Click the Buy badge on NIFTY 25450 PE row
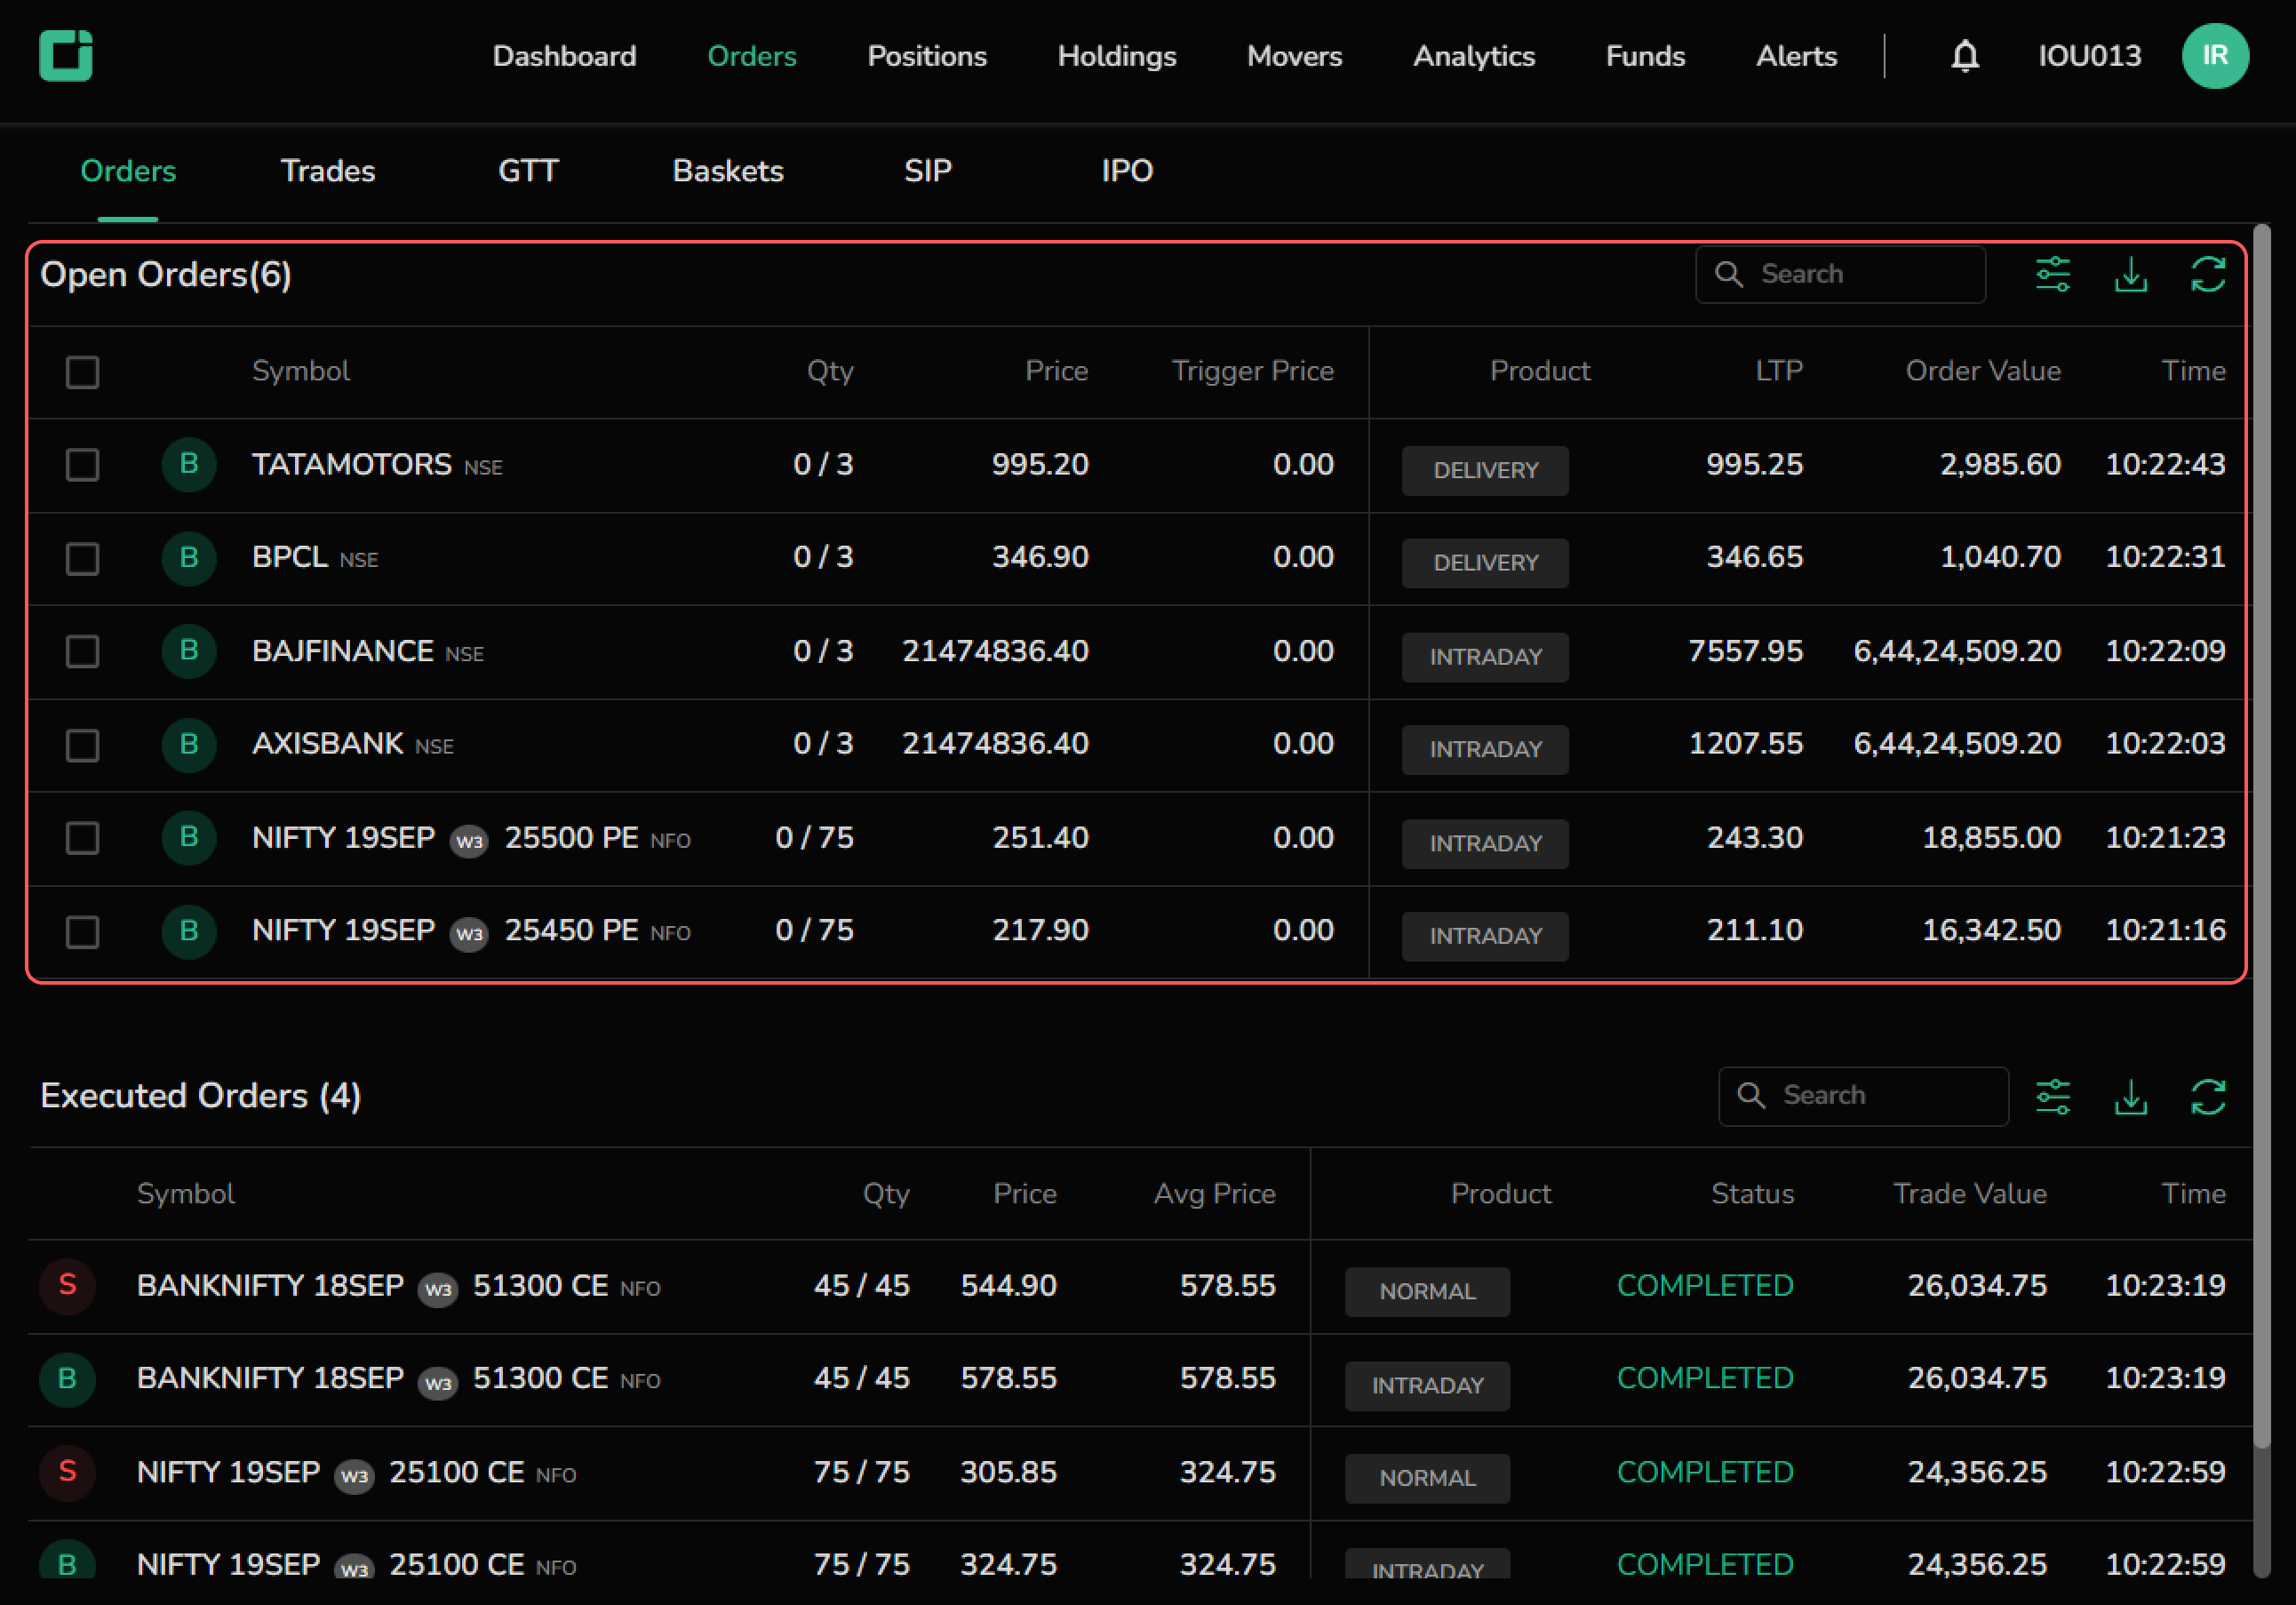Screen dimensions: 2296x1605 pyautogui.click(x=189, y=931)
